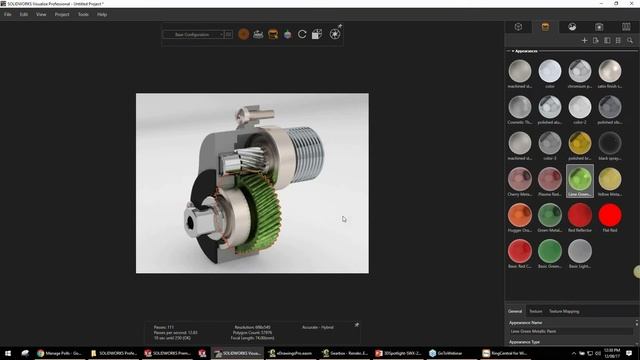
Task: Switch to the Models palette tab
Action: [518, 27]
